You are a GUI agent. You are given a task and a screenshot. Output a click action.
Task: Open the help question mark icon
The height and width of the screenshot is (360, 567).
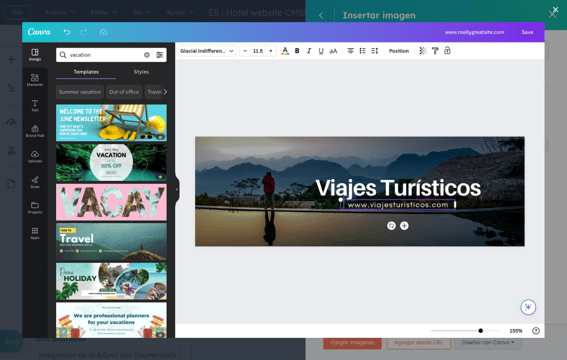536,331
